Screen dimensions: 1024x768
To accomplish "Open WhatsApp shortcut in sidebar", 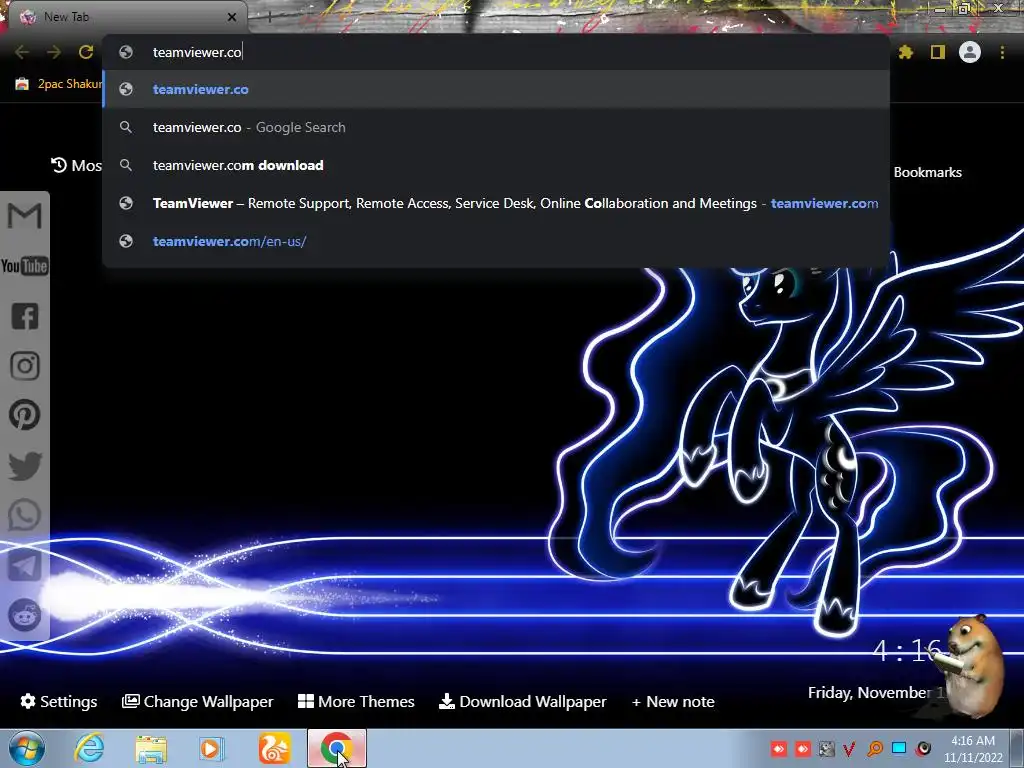I will [25, 515].
